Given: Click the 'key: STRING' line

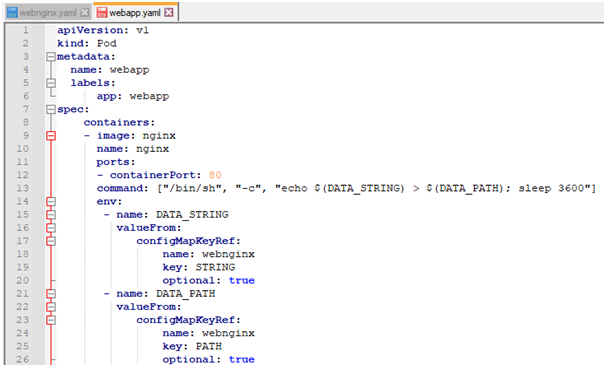Looking at the screenshot, I should (199, 267).
